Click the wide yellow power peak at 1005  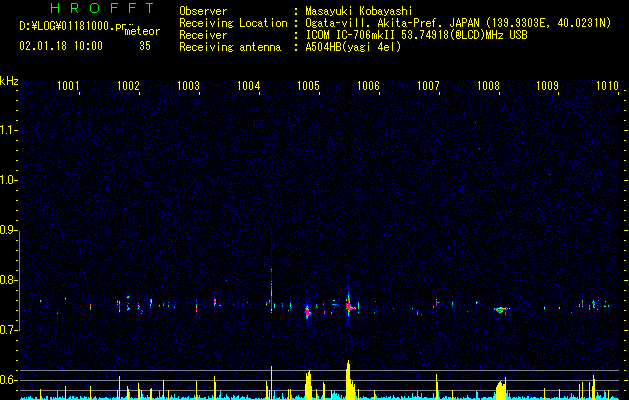[x=308, y=385]
